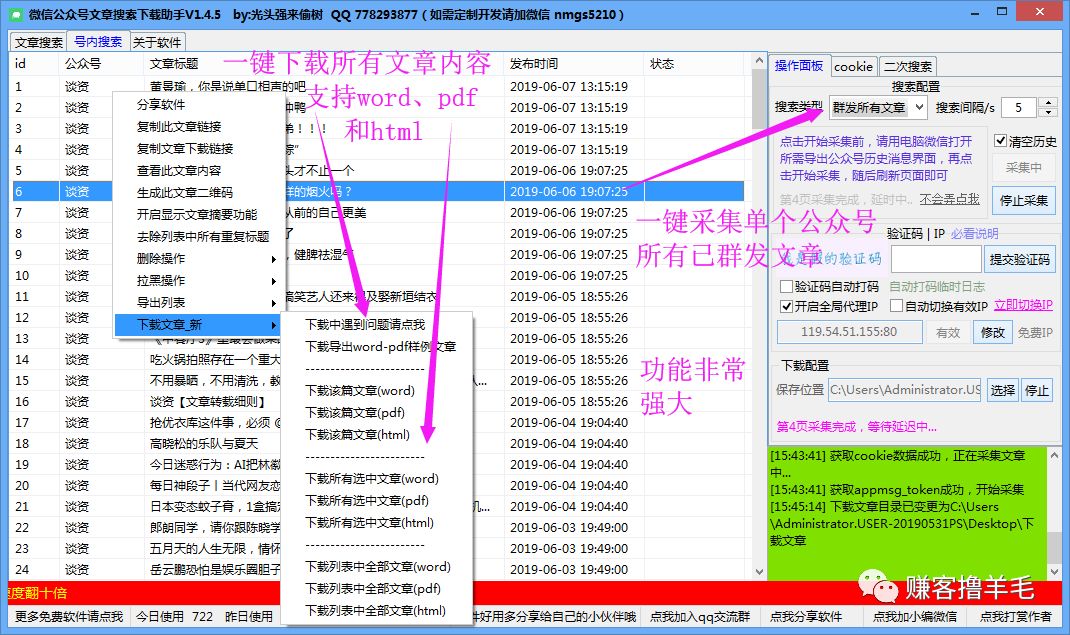
Task: Choose 下载该篇文章(html)
Action: click(377, 434)
